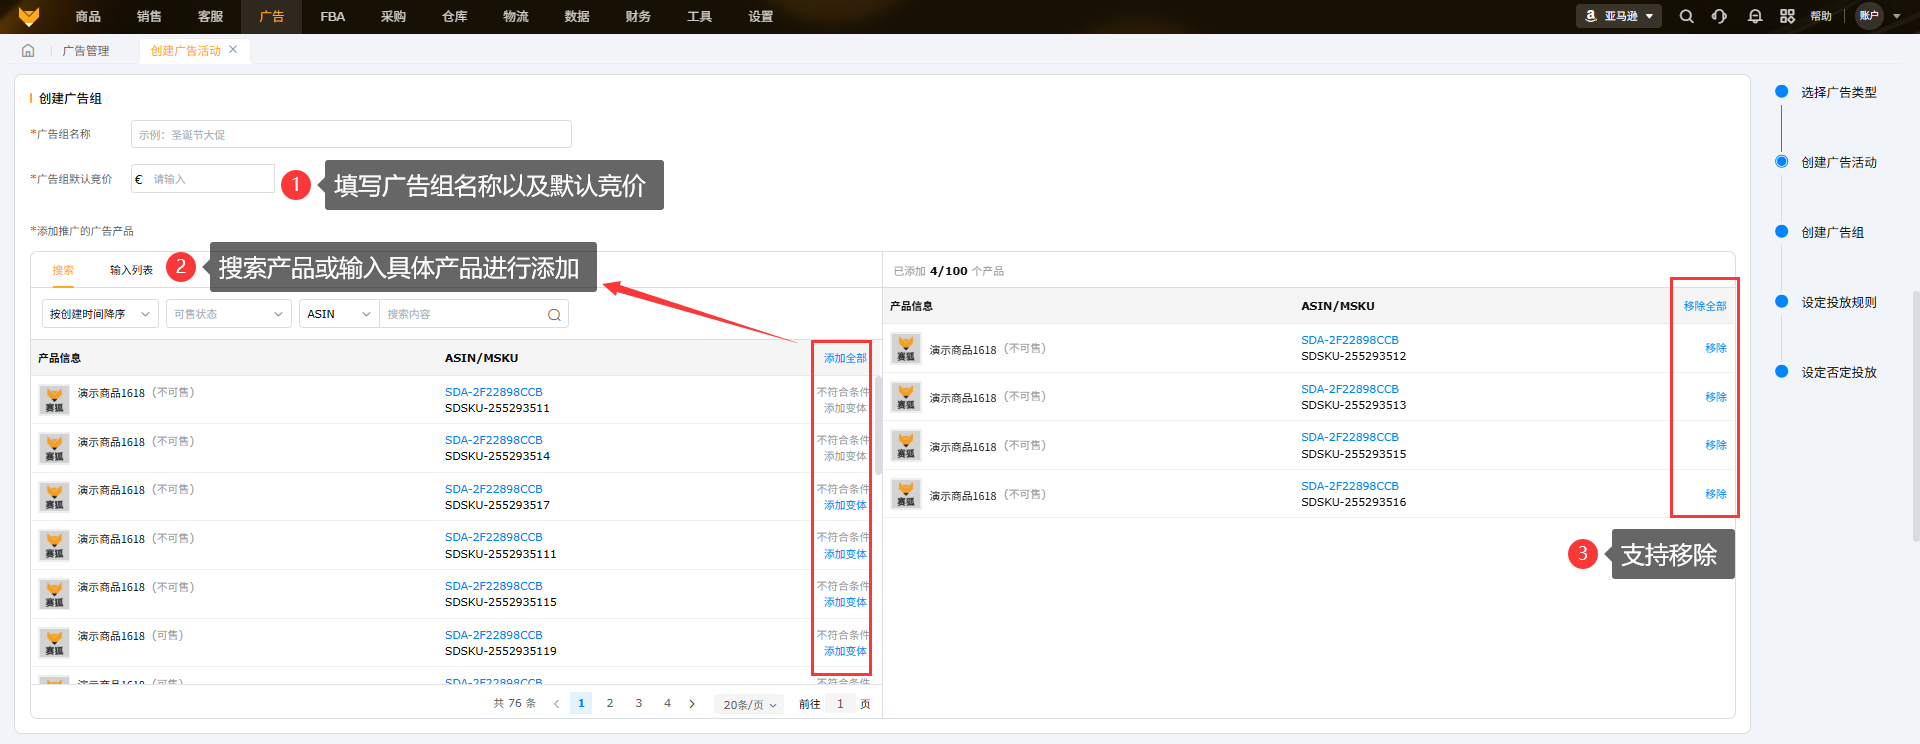Click thumbnail of product SDSKU-2552935119
1920x744 pixels.
point(54,643)
